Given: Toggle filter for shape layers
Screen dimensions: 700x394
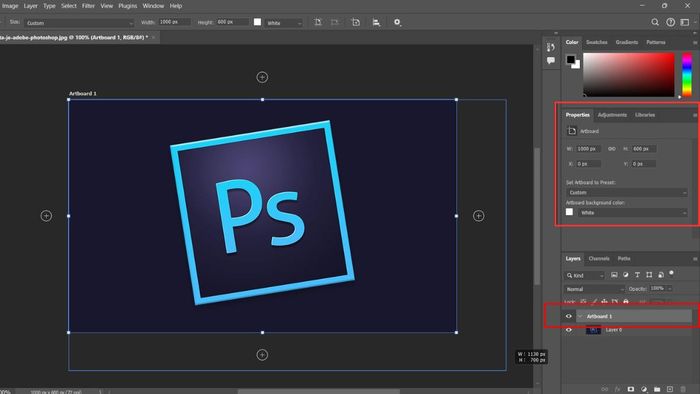Looking at the screenshot, I should [649, 275].
